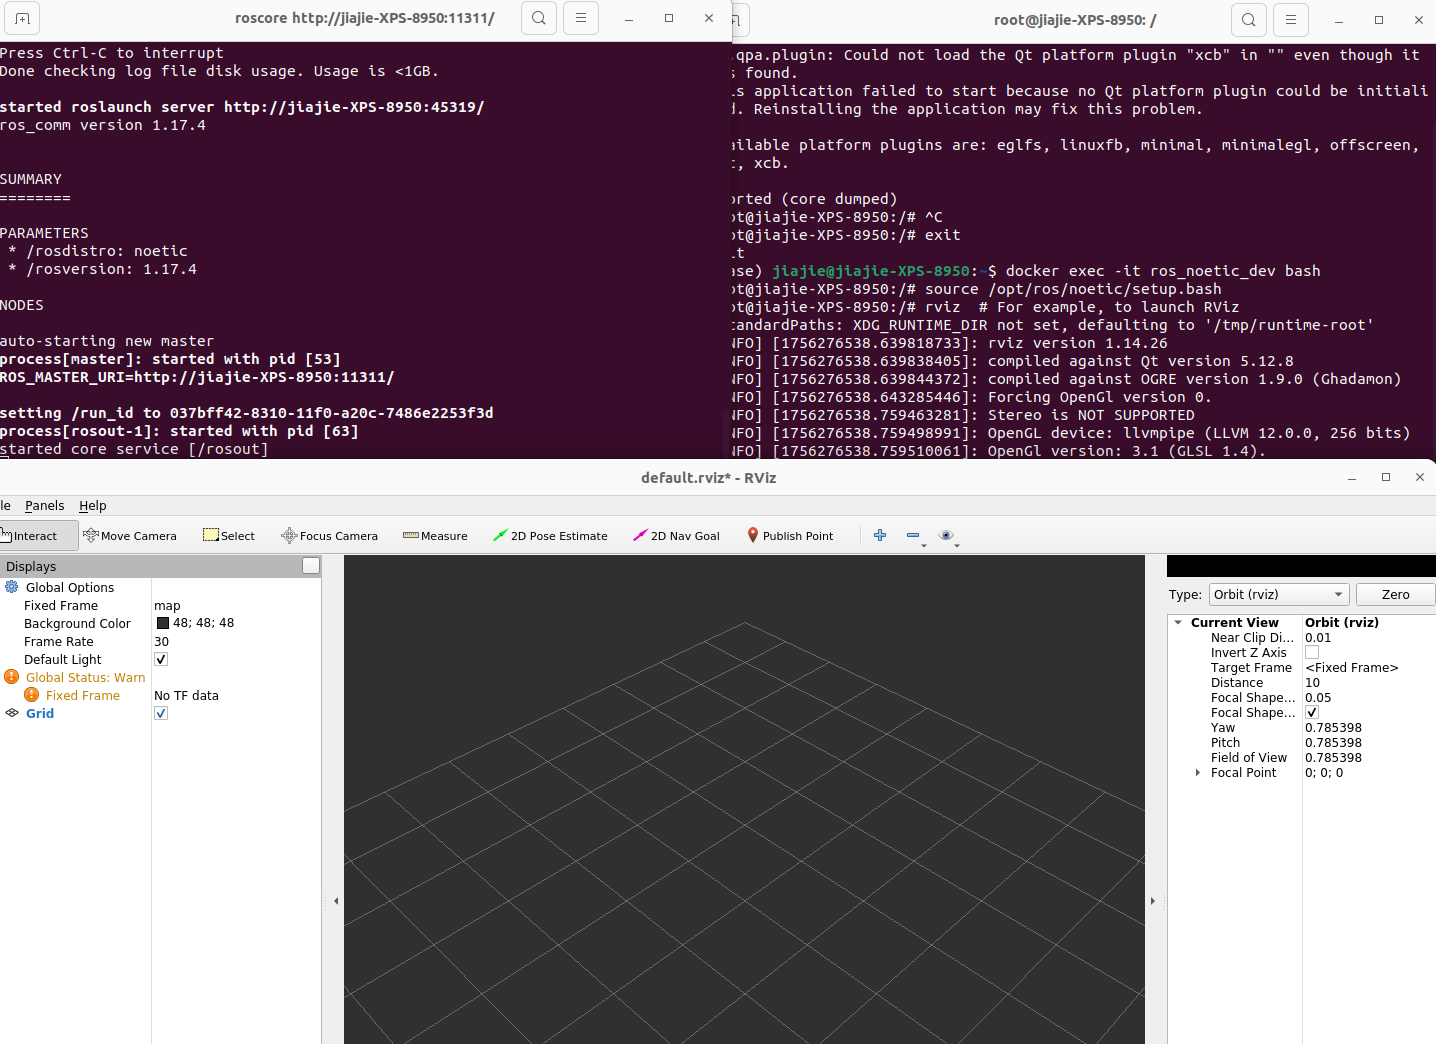The height and width of the screenshot is (1044, 1436).
Task: Select the Grid display item
Action: pos(40,713)
